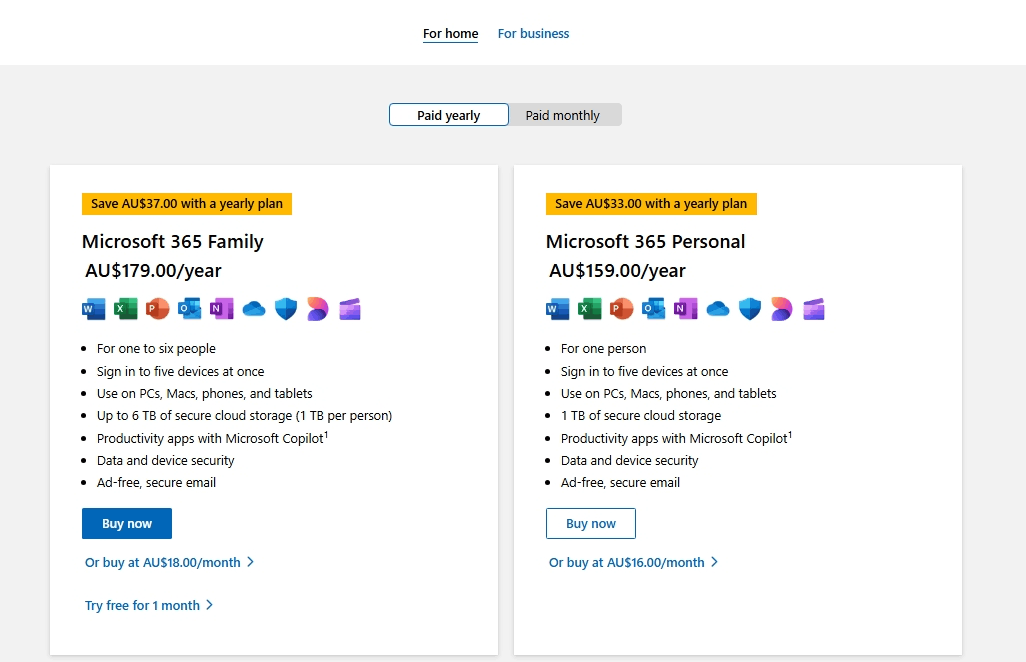
Task: Click the Excel icon in Personal plan
Action: click(x=590, y=309)
